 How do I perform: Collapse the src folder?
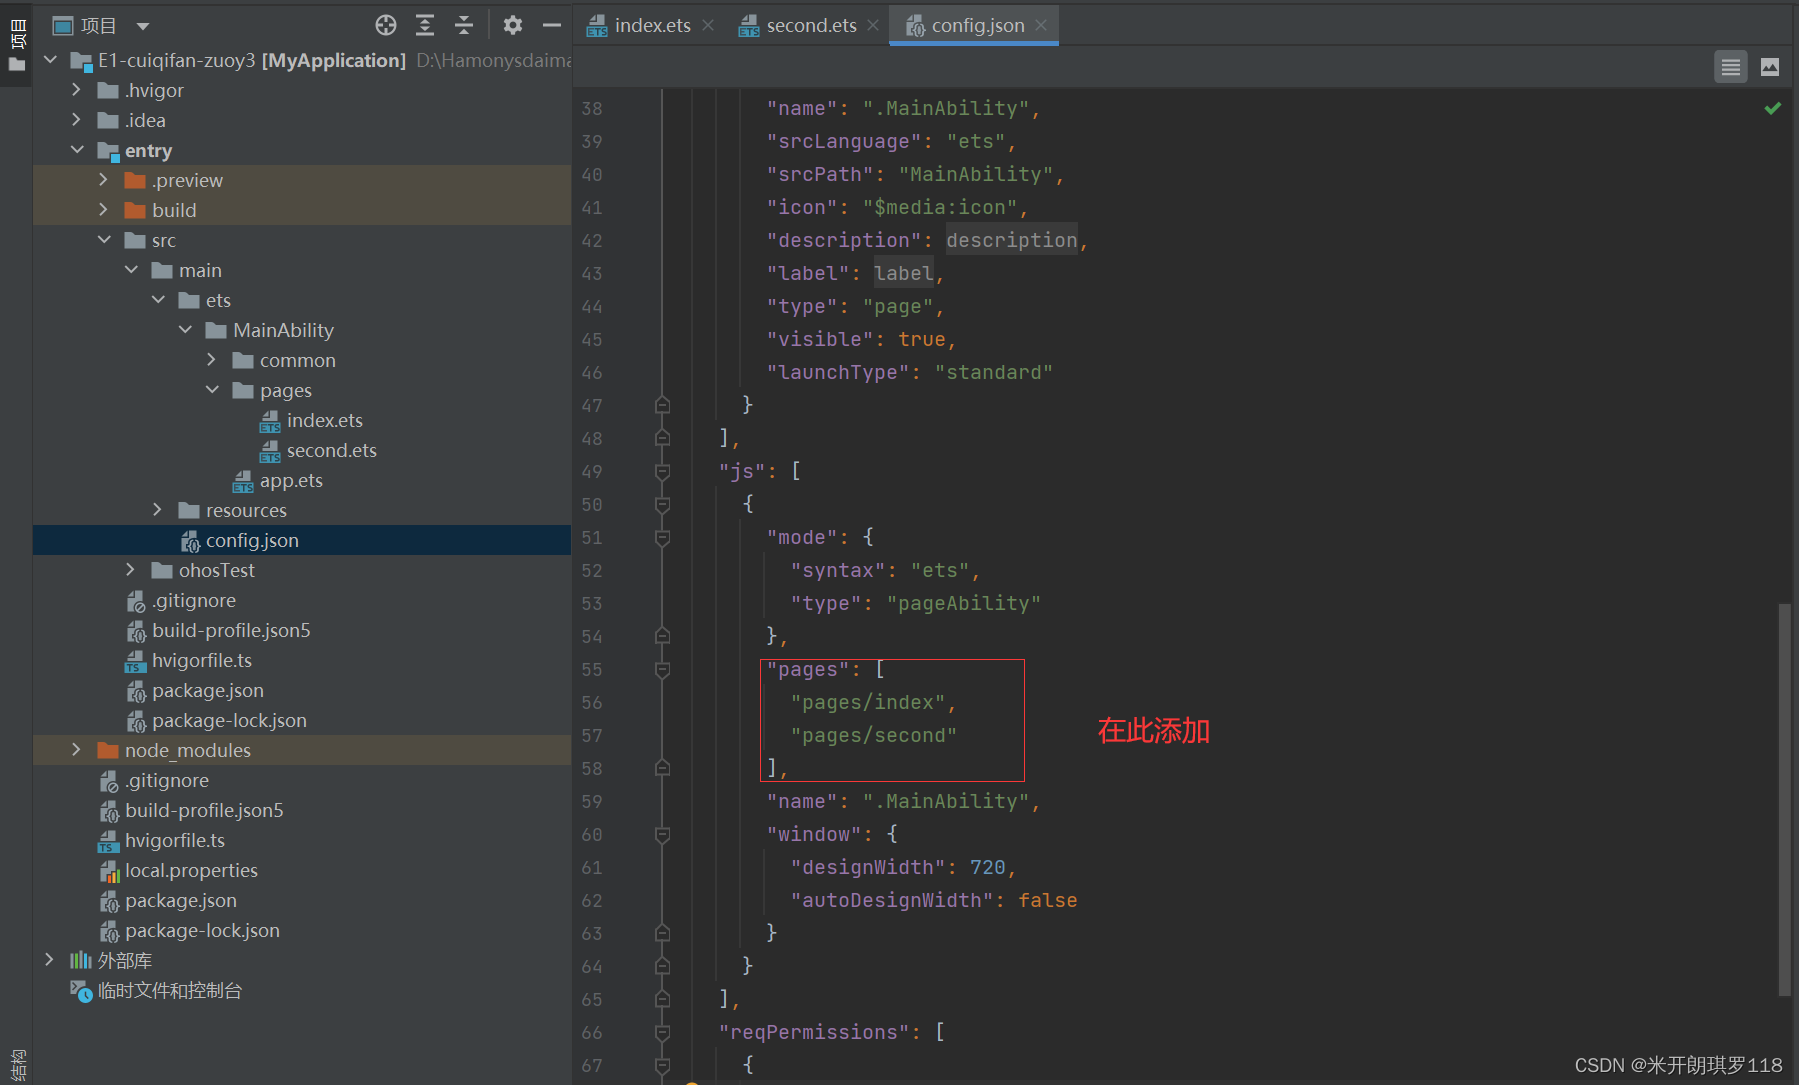104,240
